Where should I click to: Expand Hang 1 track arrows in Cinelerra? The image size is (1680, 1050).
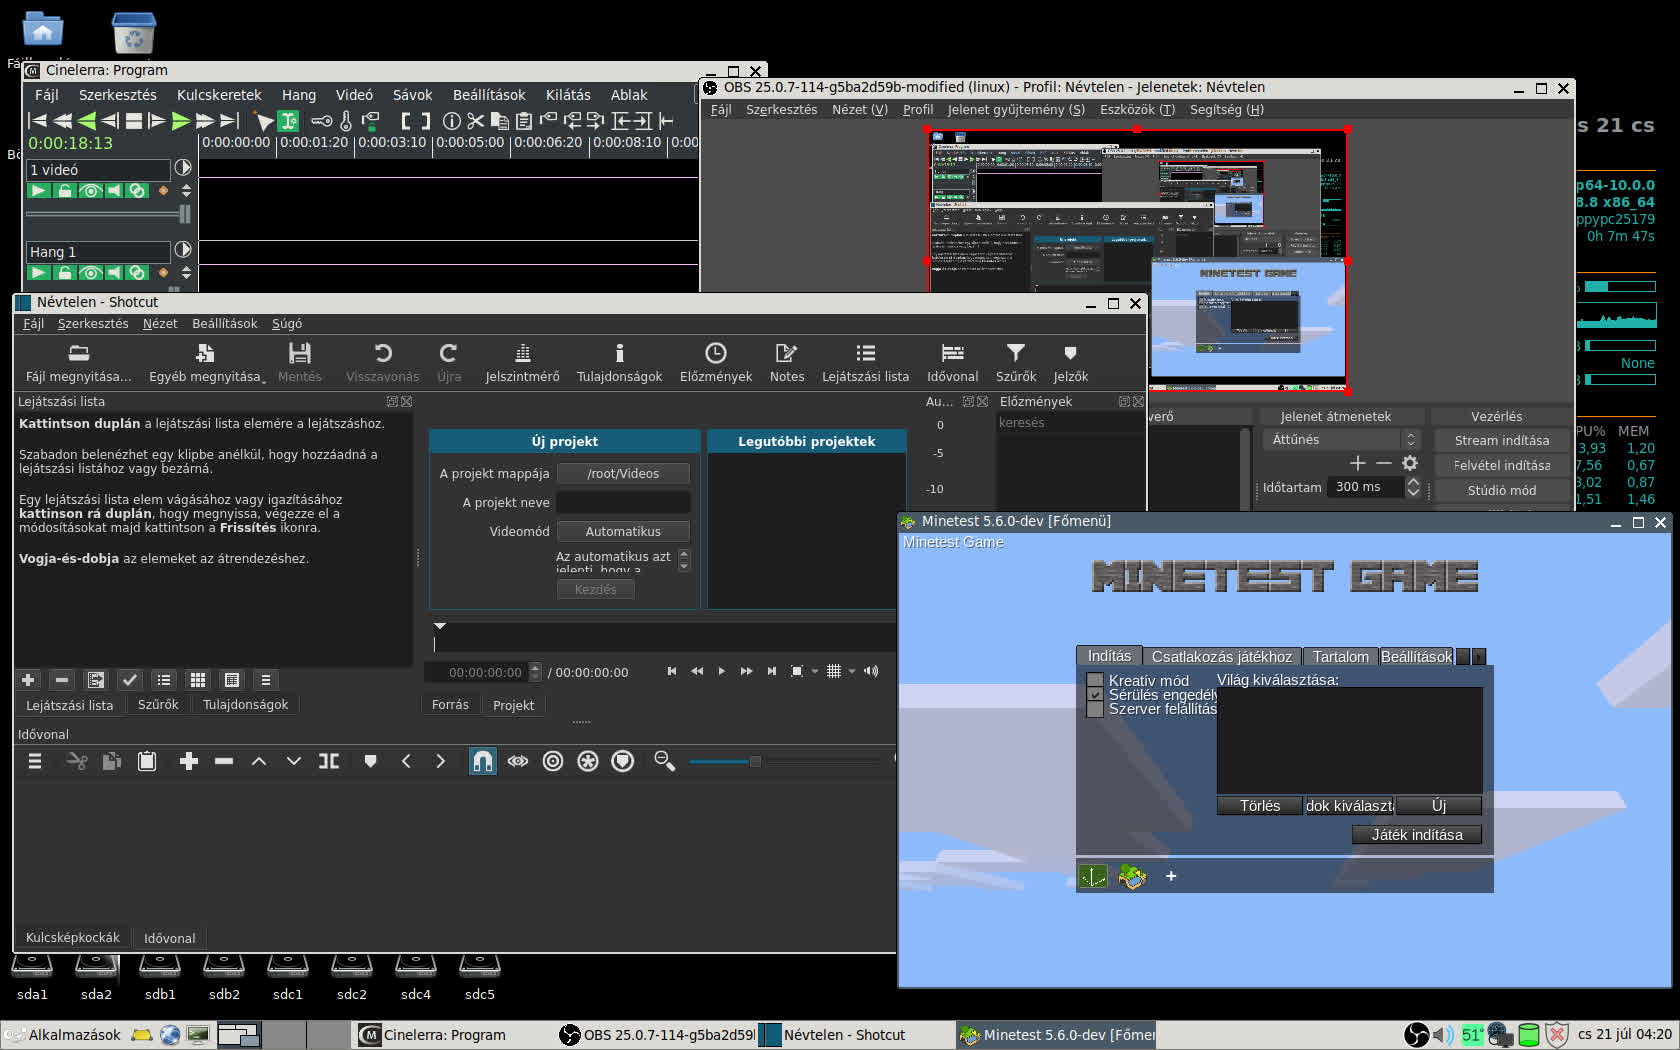pos(186,273)
